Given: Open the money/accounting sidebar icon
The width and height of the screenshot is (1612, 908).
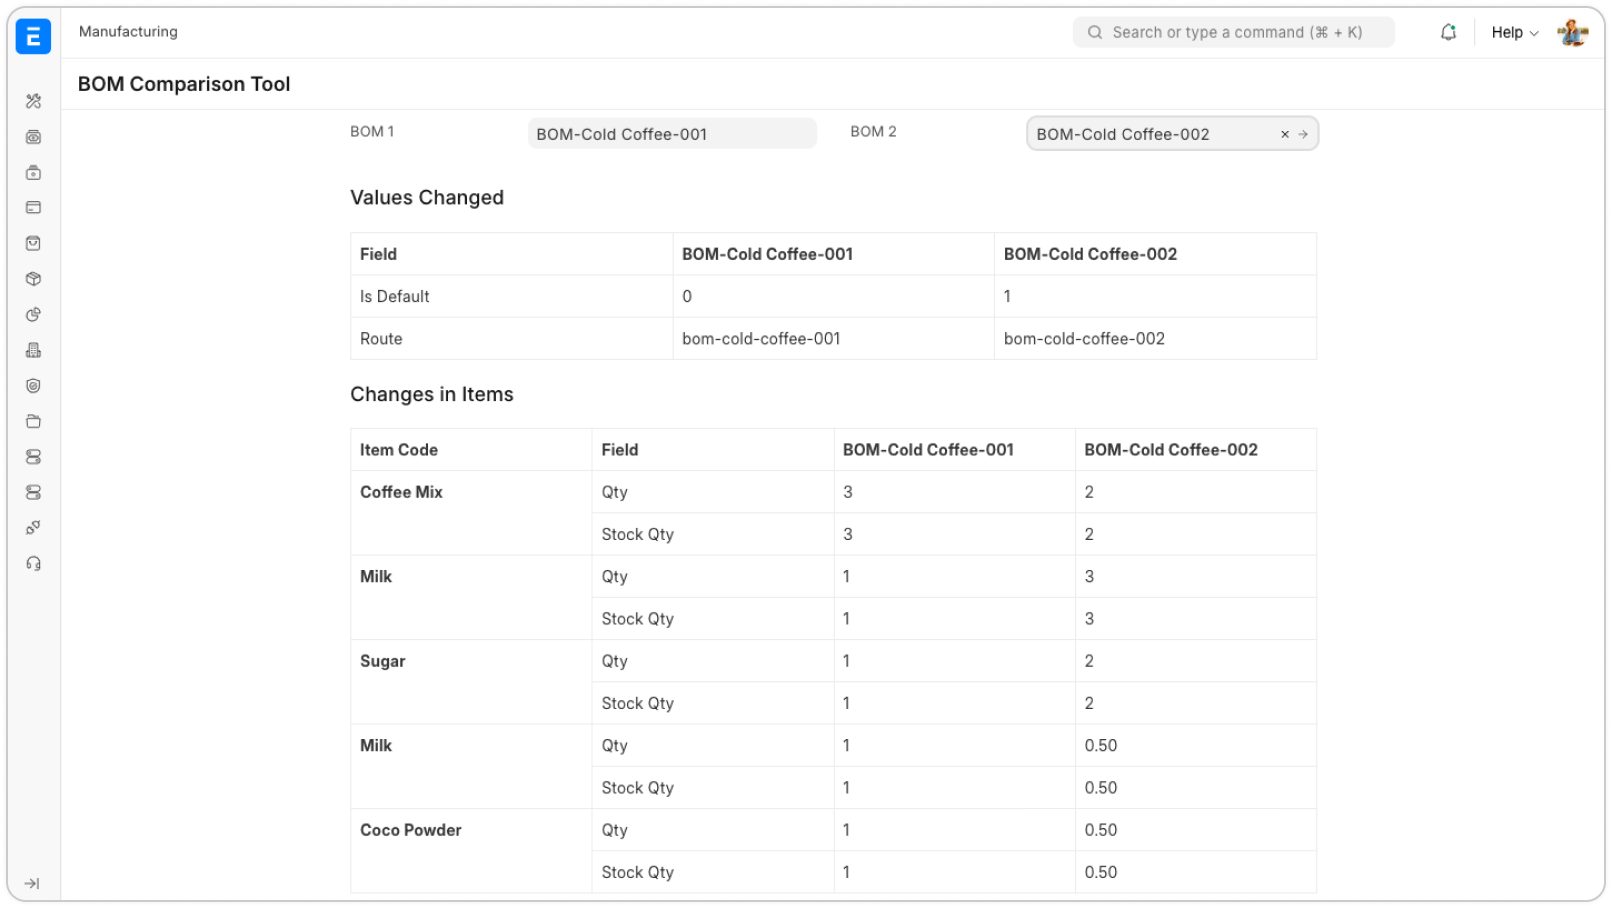Looking at the screenshot, I should tap(33, 137).
